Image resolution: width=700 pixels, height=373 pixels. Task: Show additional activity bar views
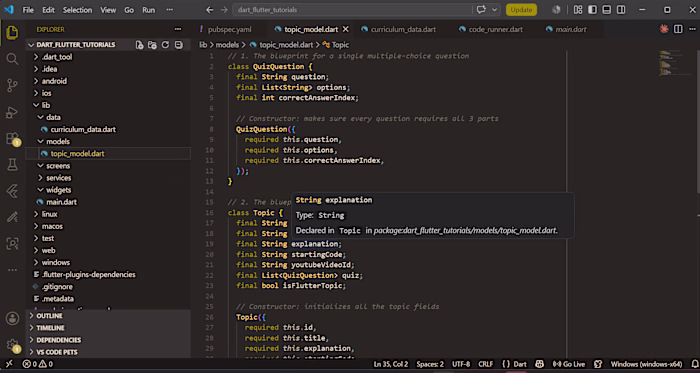coord(12,270)
